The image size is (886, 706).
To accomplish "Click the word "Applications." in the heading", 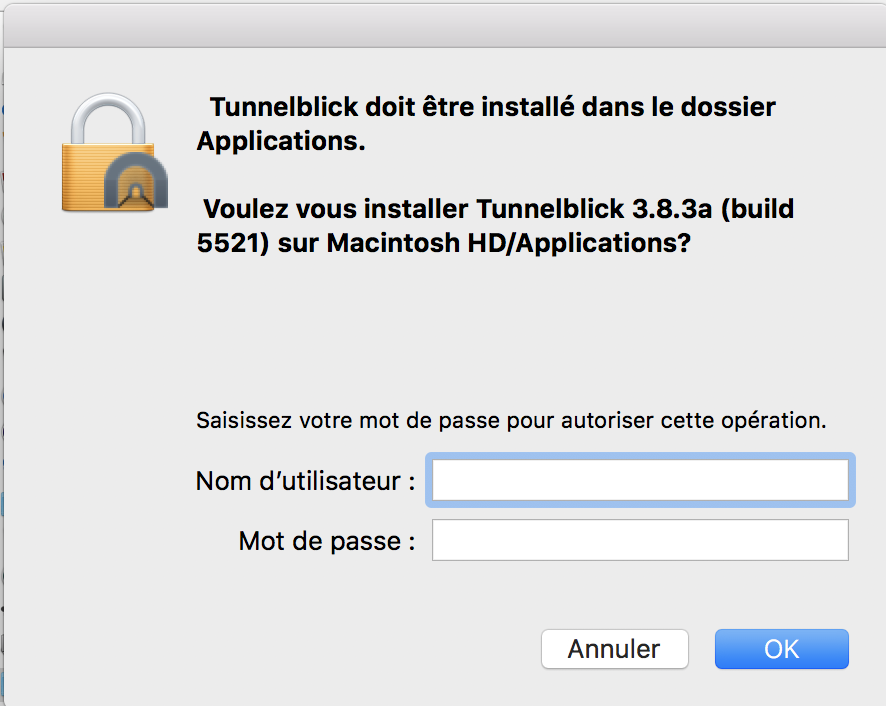I will [281, 141].
